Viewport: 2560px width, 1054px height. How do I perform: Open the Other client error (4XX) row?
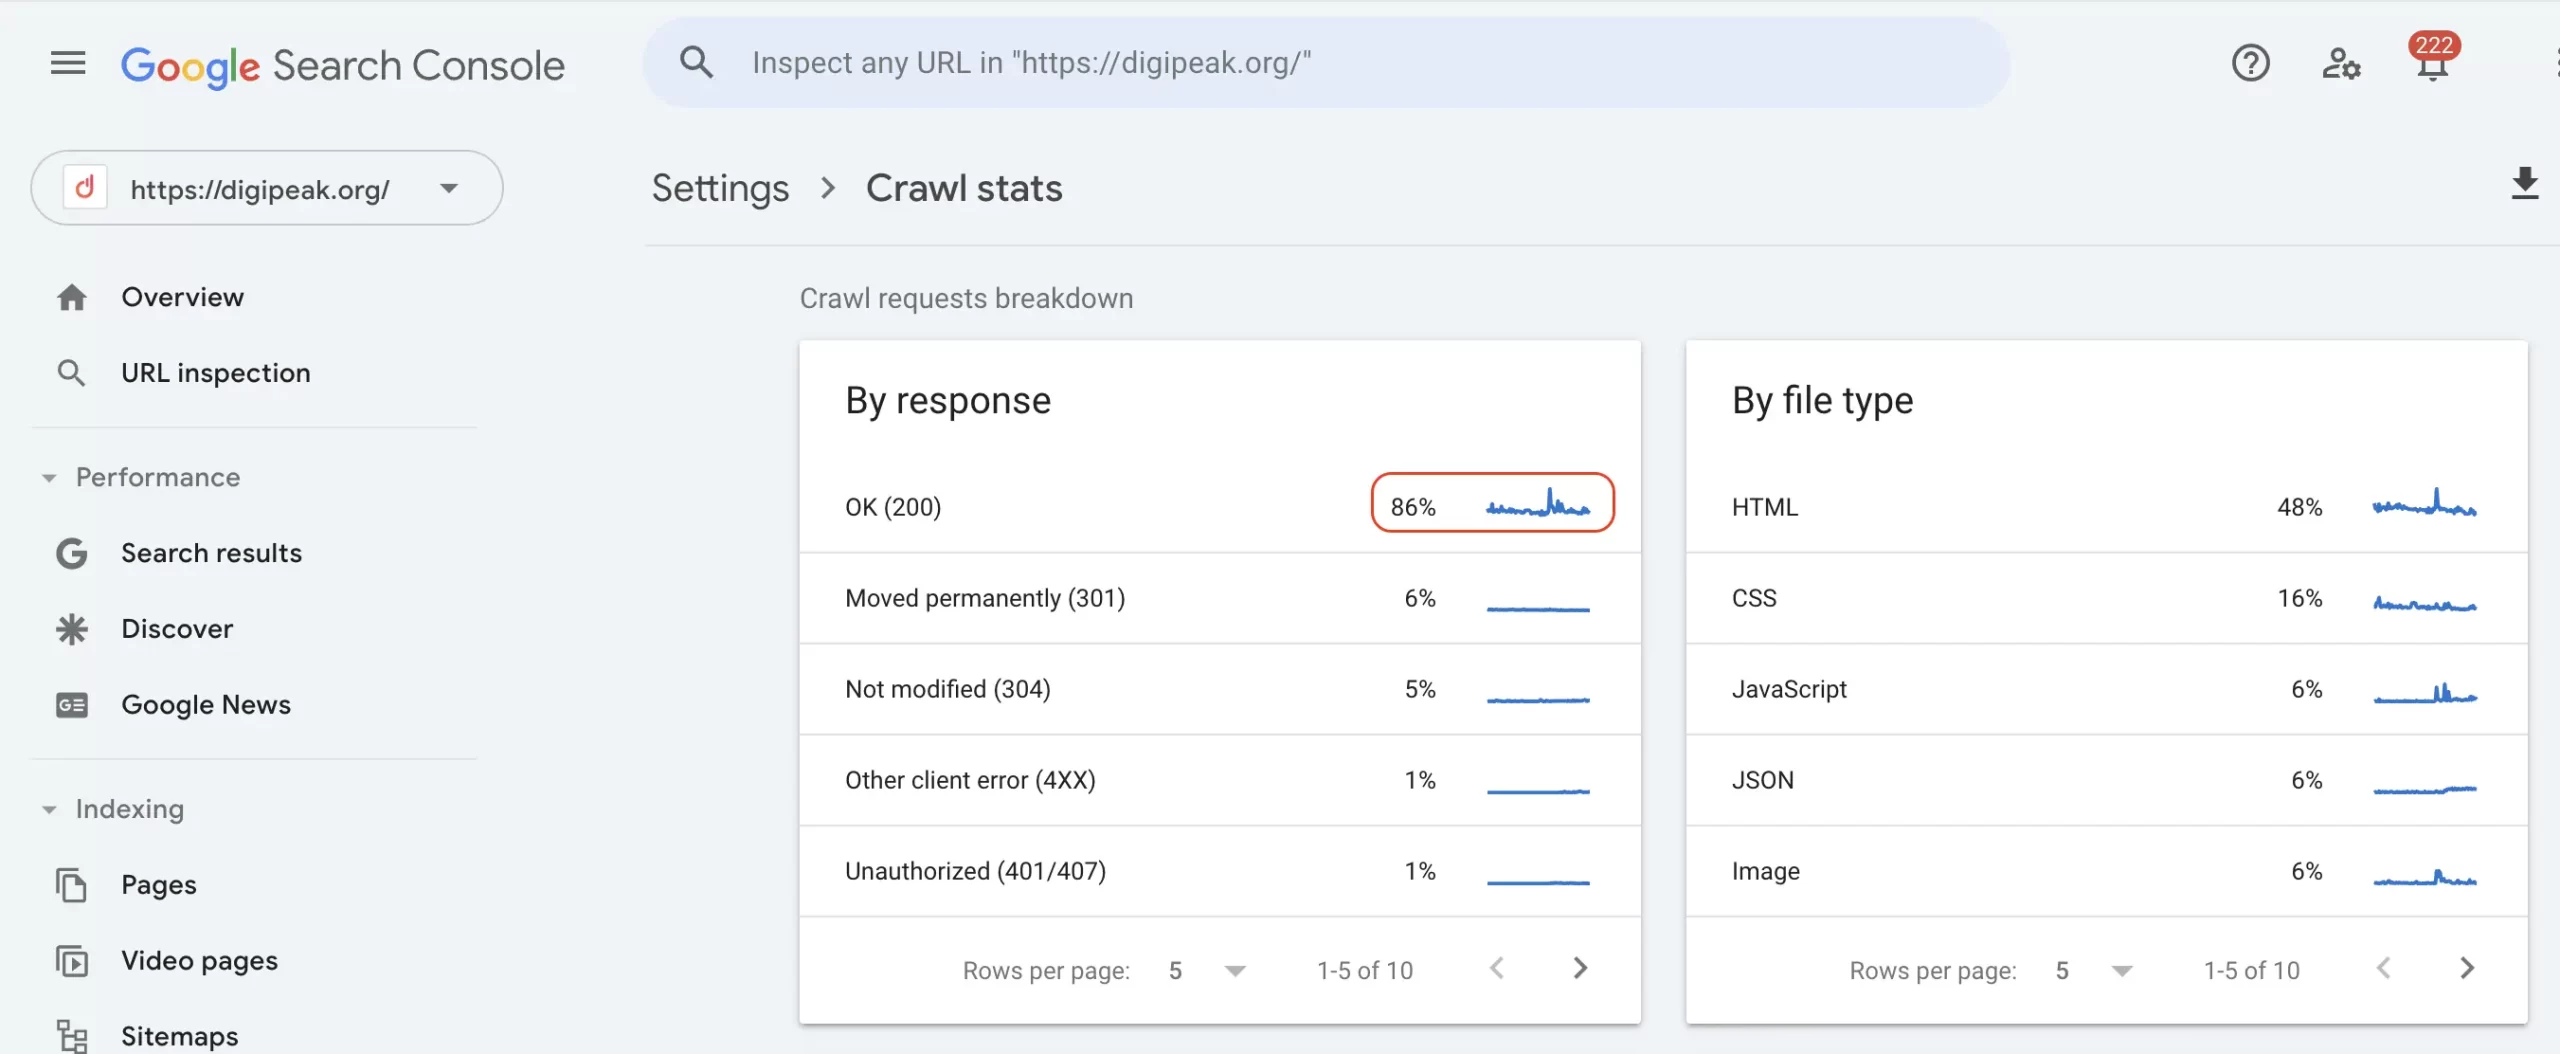tap(1219, 780)
